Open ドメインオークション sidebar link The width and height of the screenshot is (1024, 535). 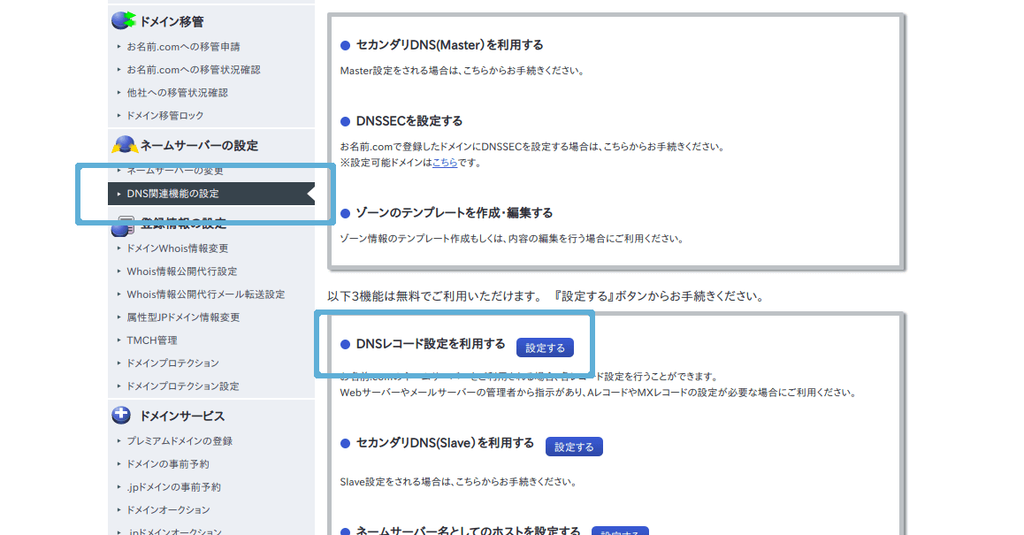pyautogui.click(x=168, y=510)
